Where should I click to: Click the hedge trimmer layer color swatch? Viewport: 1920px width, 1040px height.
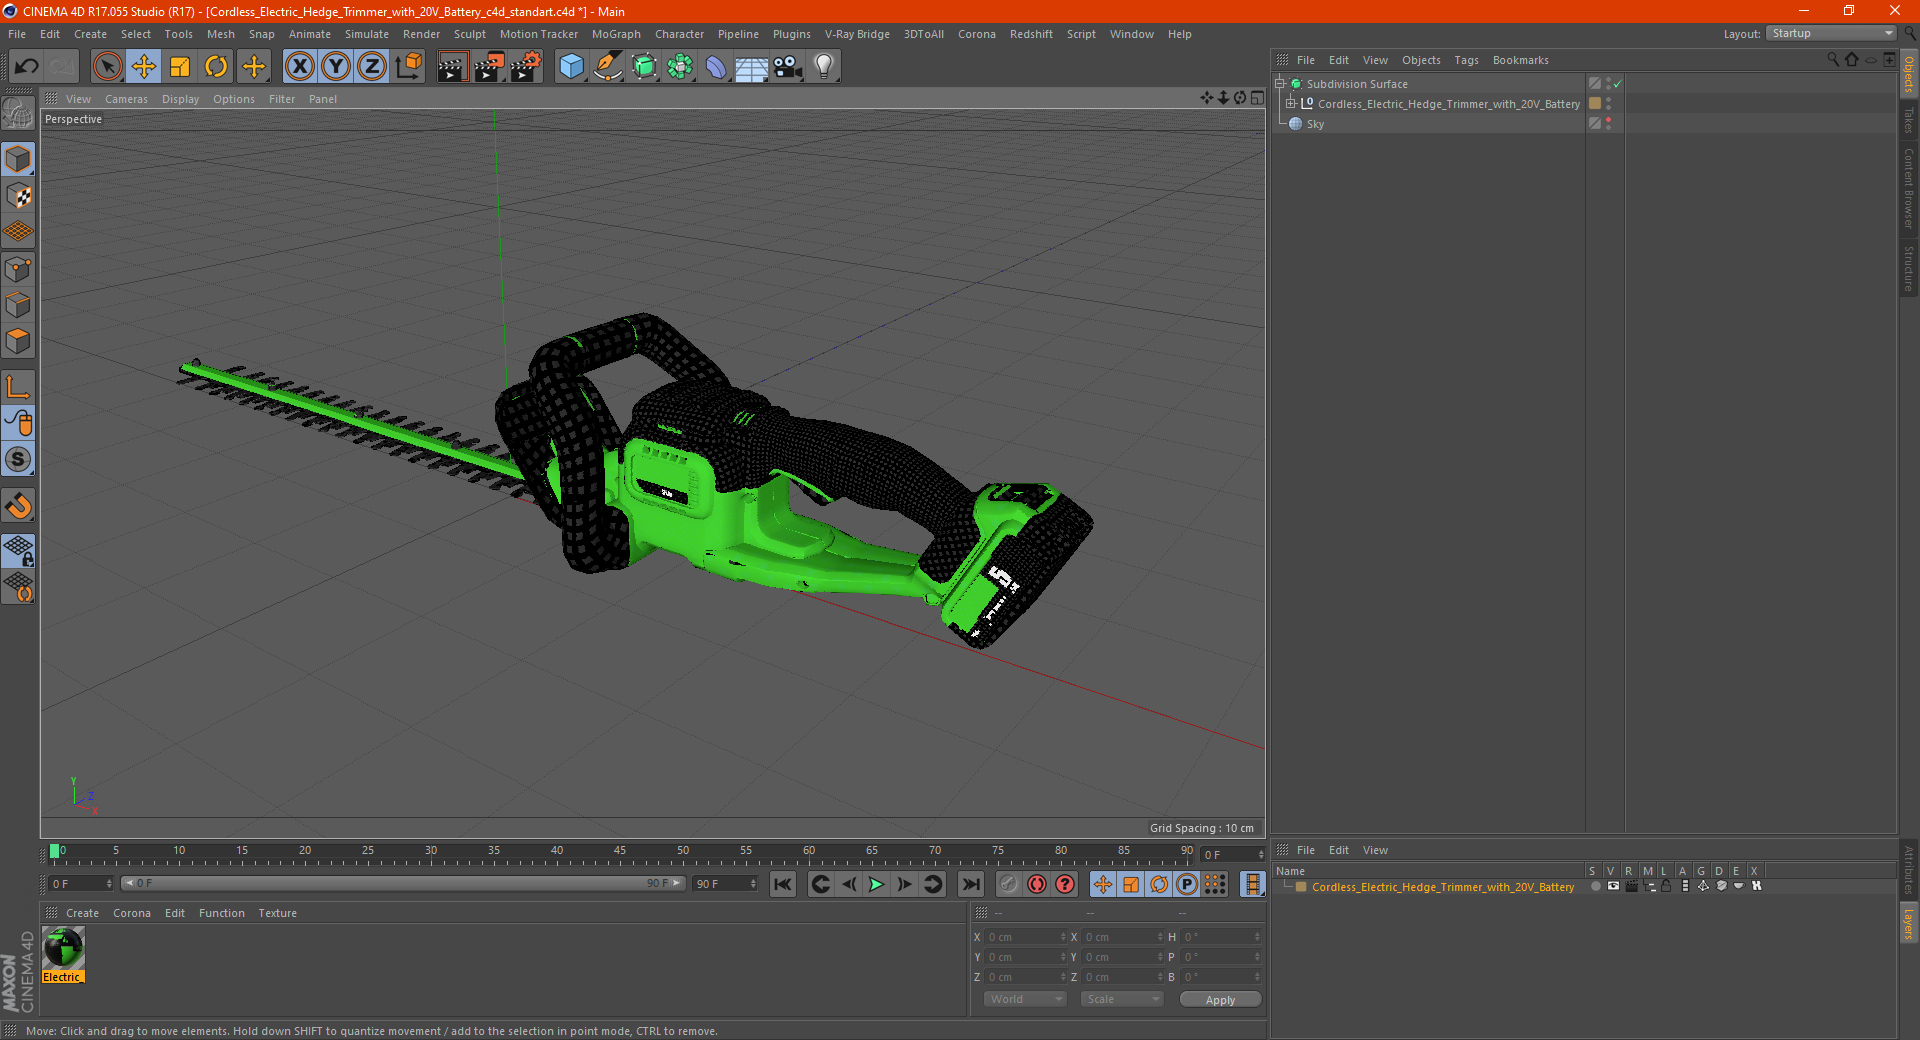1301,887
